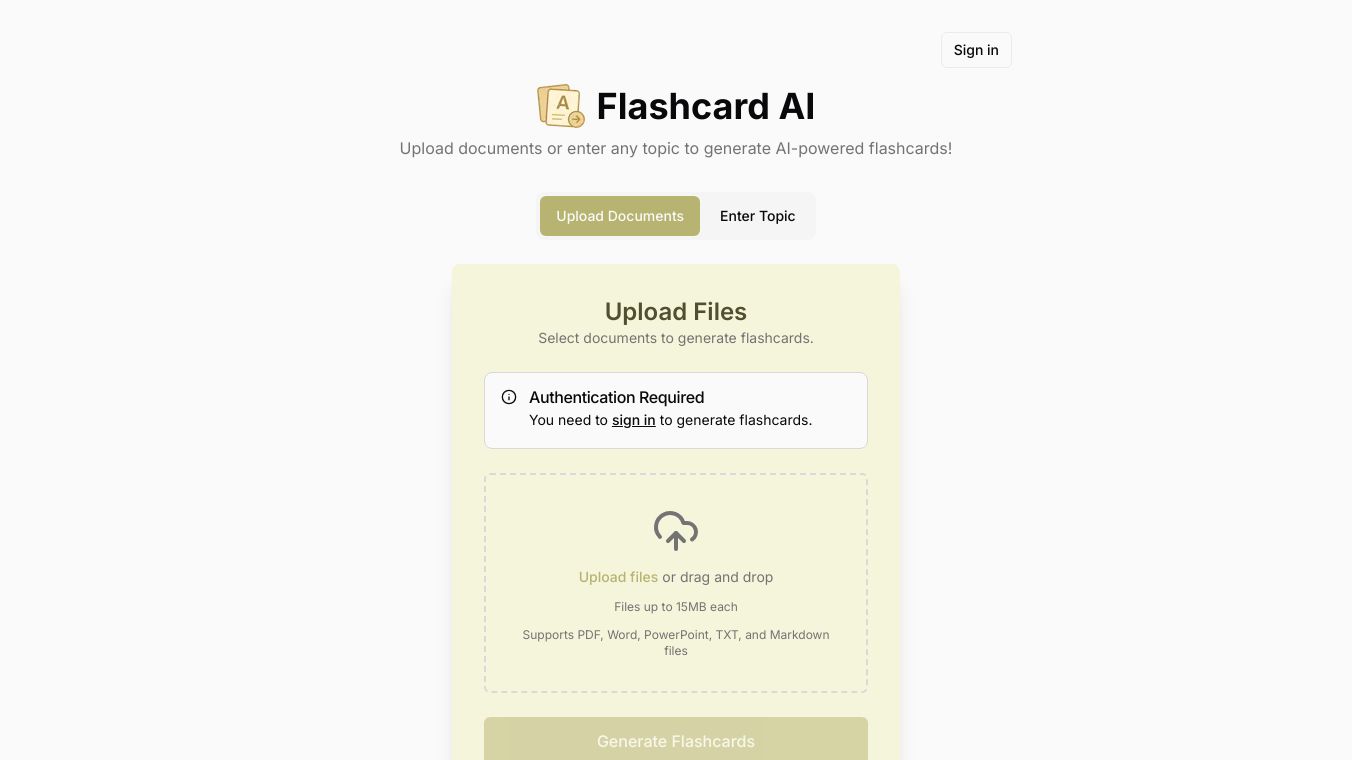The width and height of the screenshot is (1352, 760).
Task: Click the tagline about AI-powered flashcards
Action: pos(676,148)
